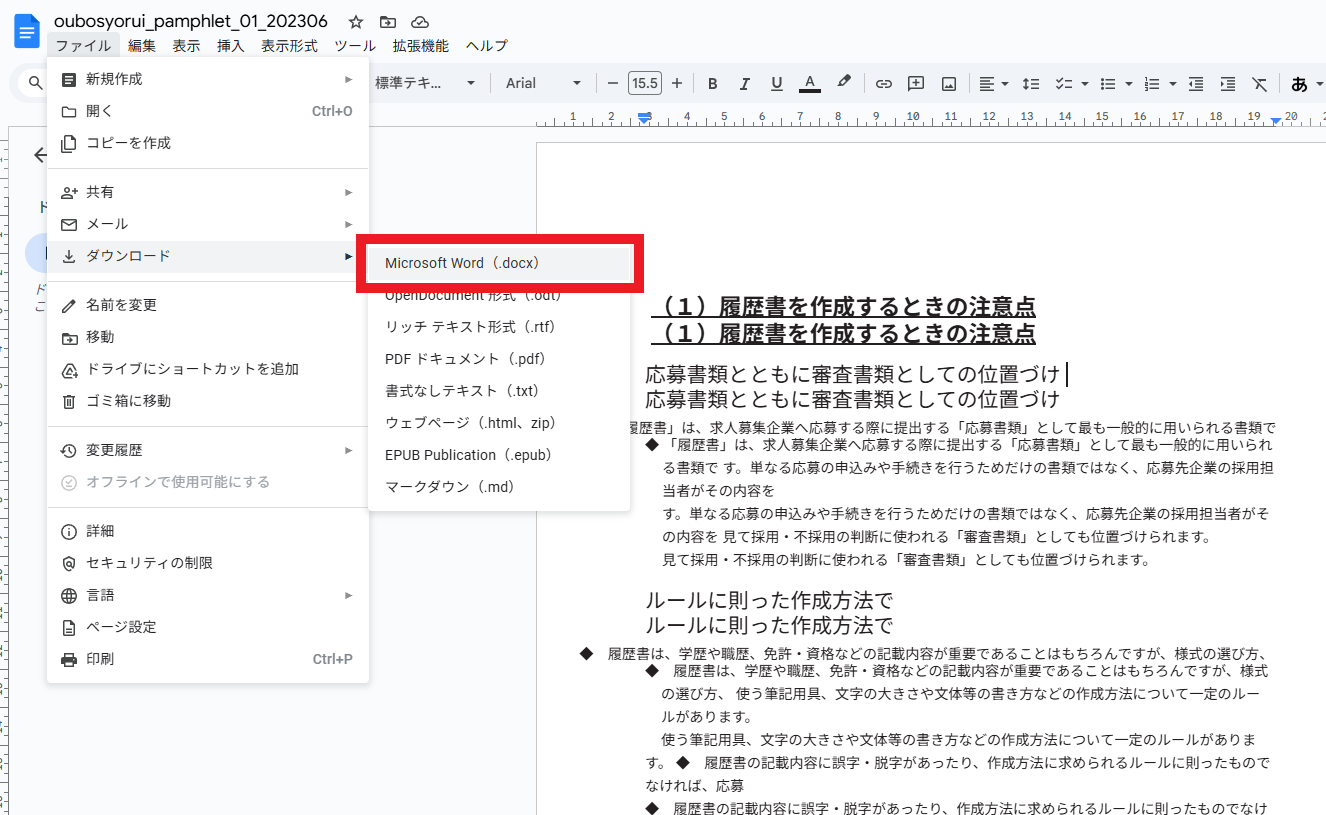This screenshot has height=815, width=1326.
Task: Choose 名前を変更
Action: click(x=208, y=305)
